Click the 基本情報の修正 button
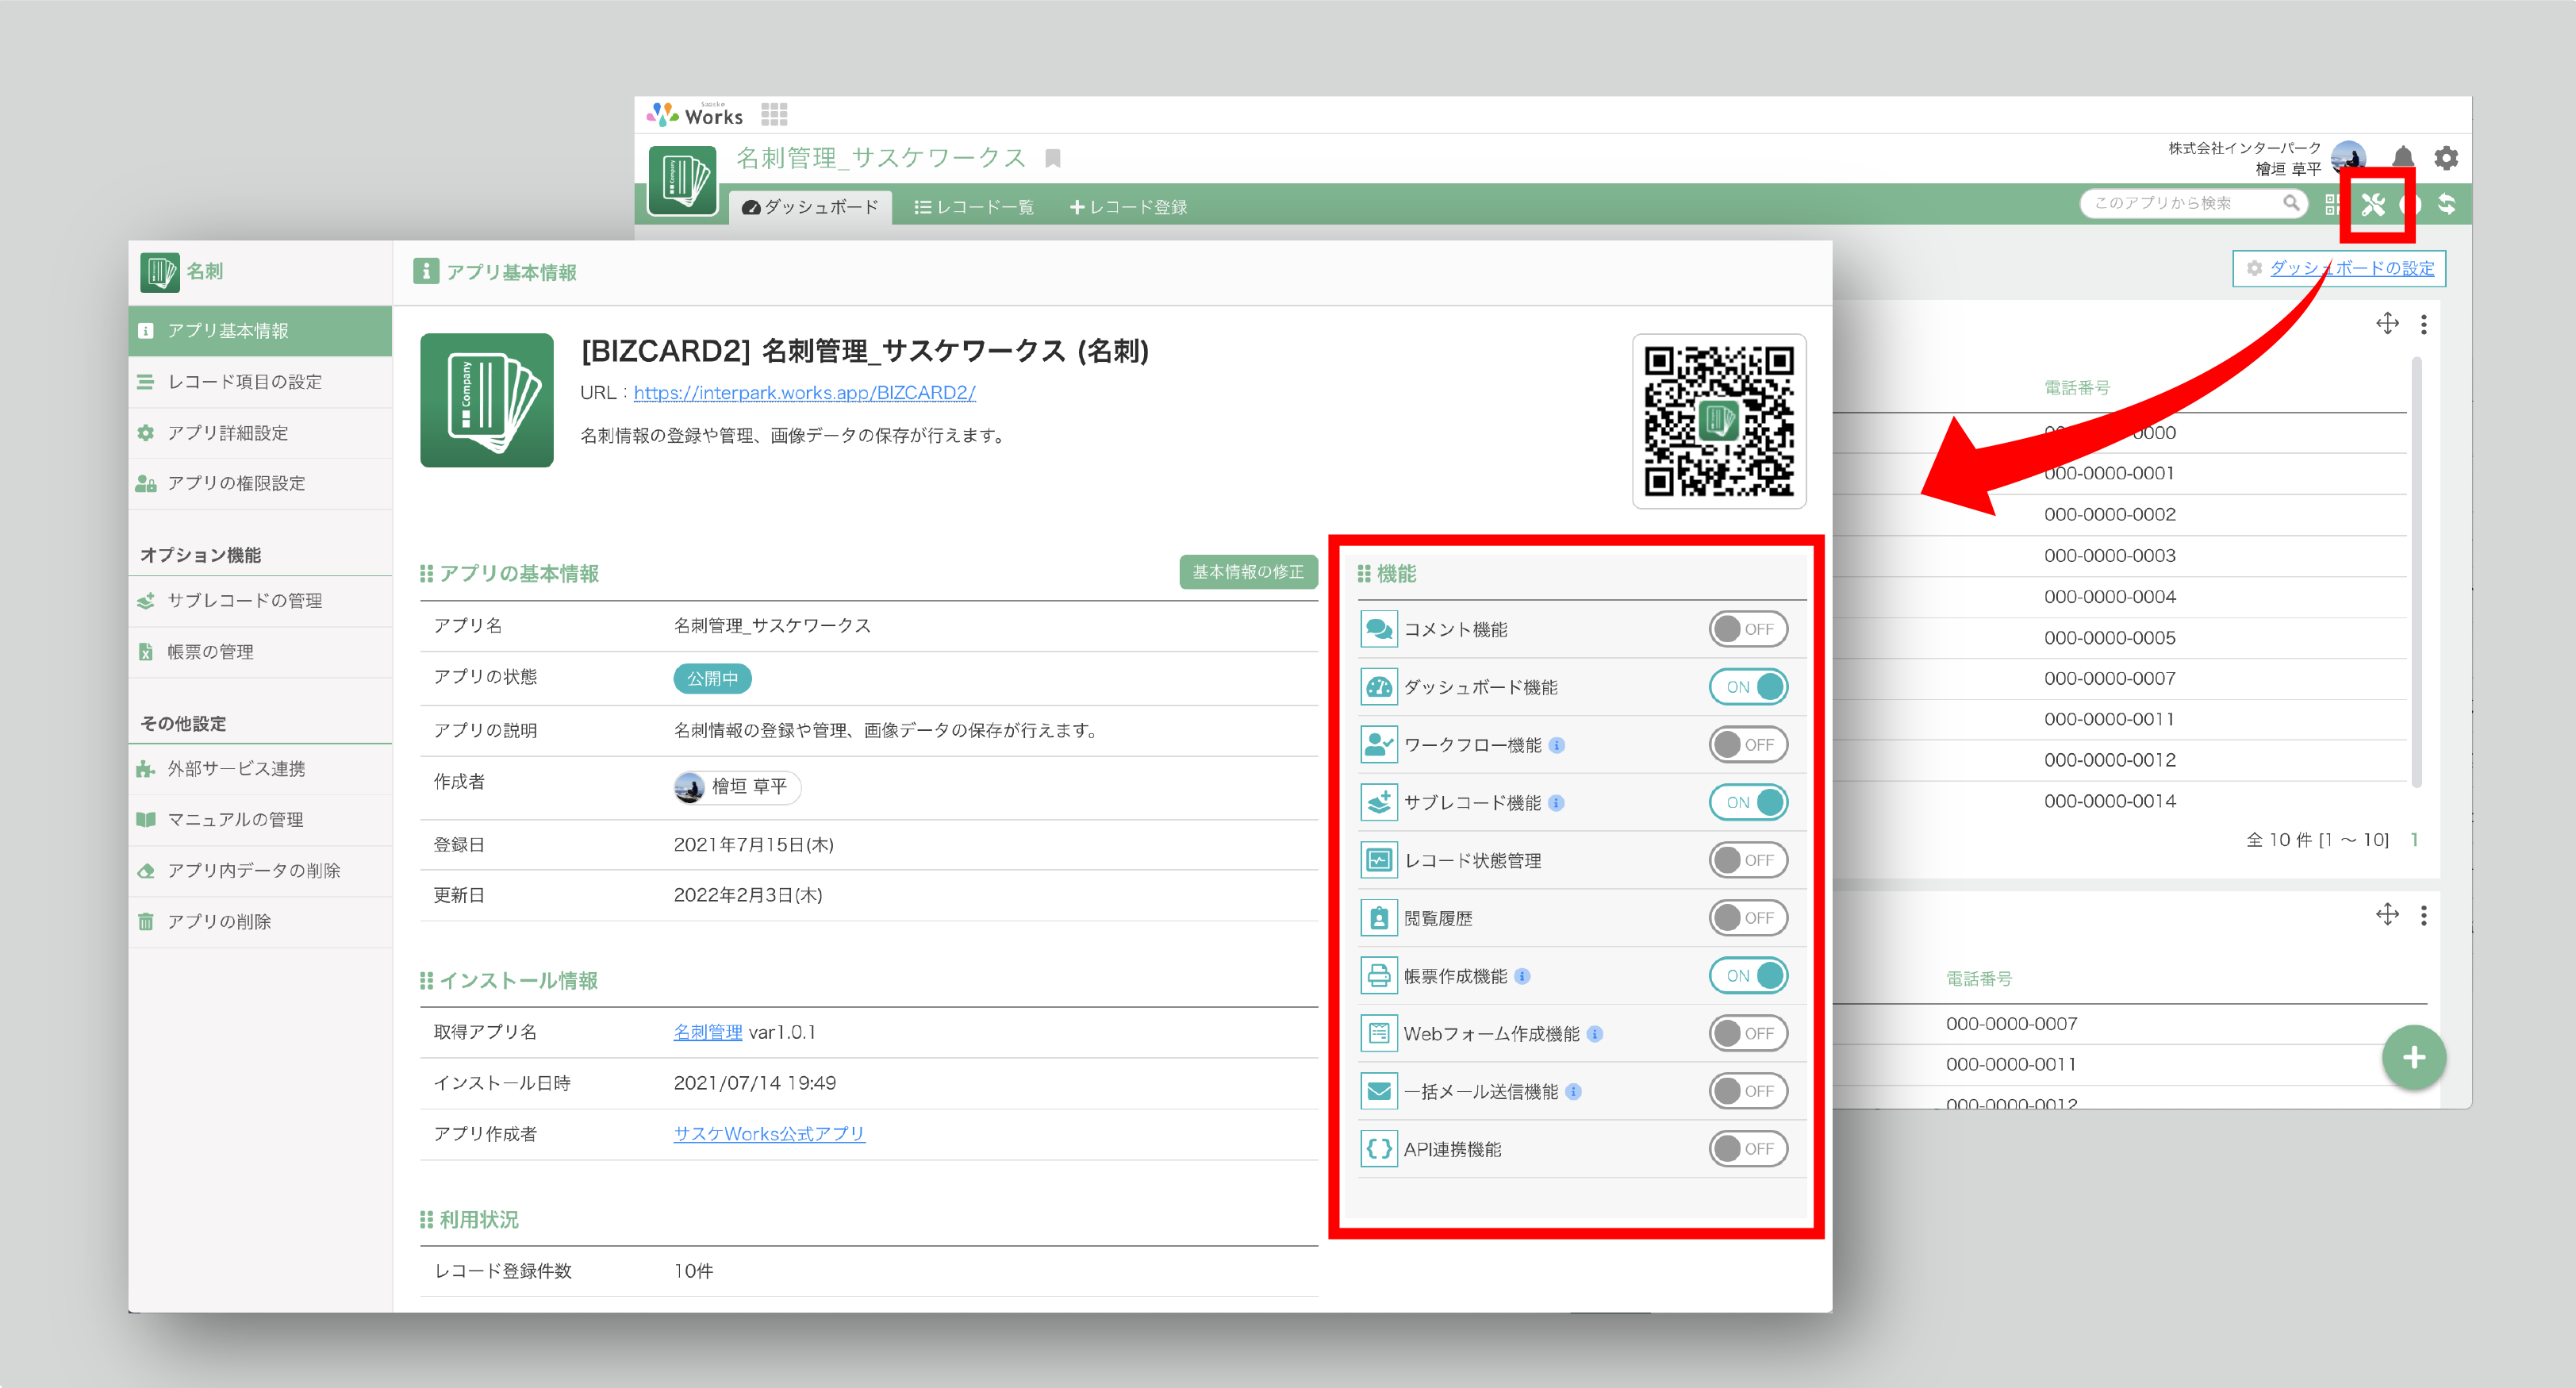Screen dimensions: 2576x1388 click(x=1247, y=572)
